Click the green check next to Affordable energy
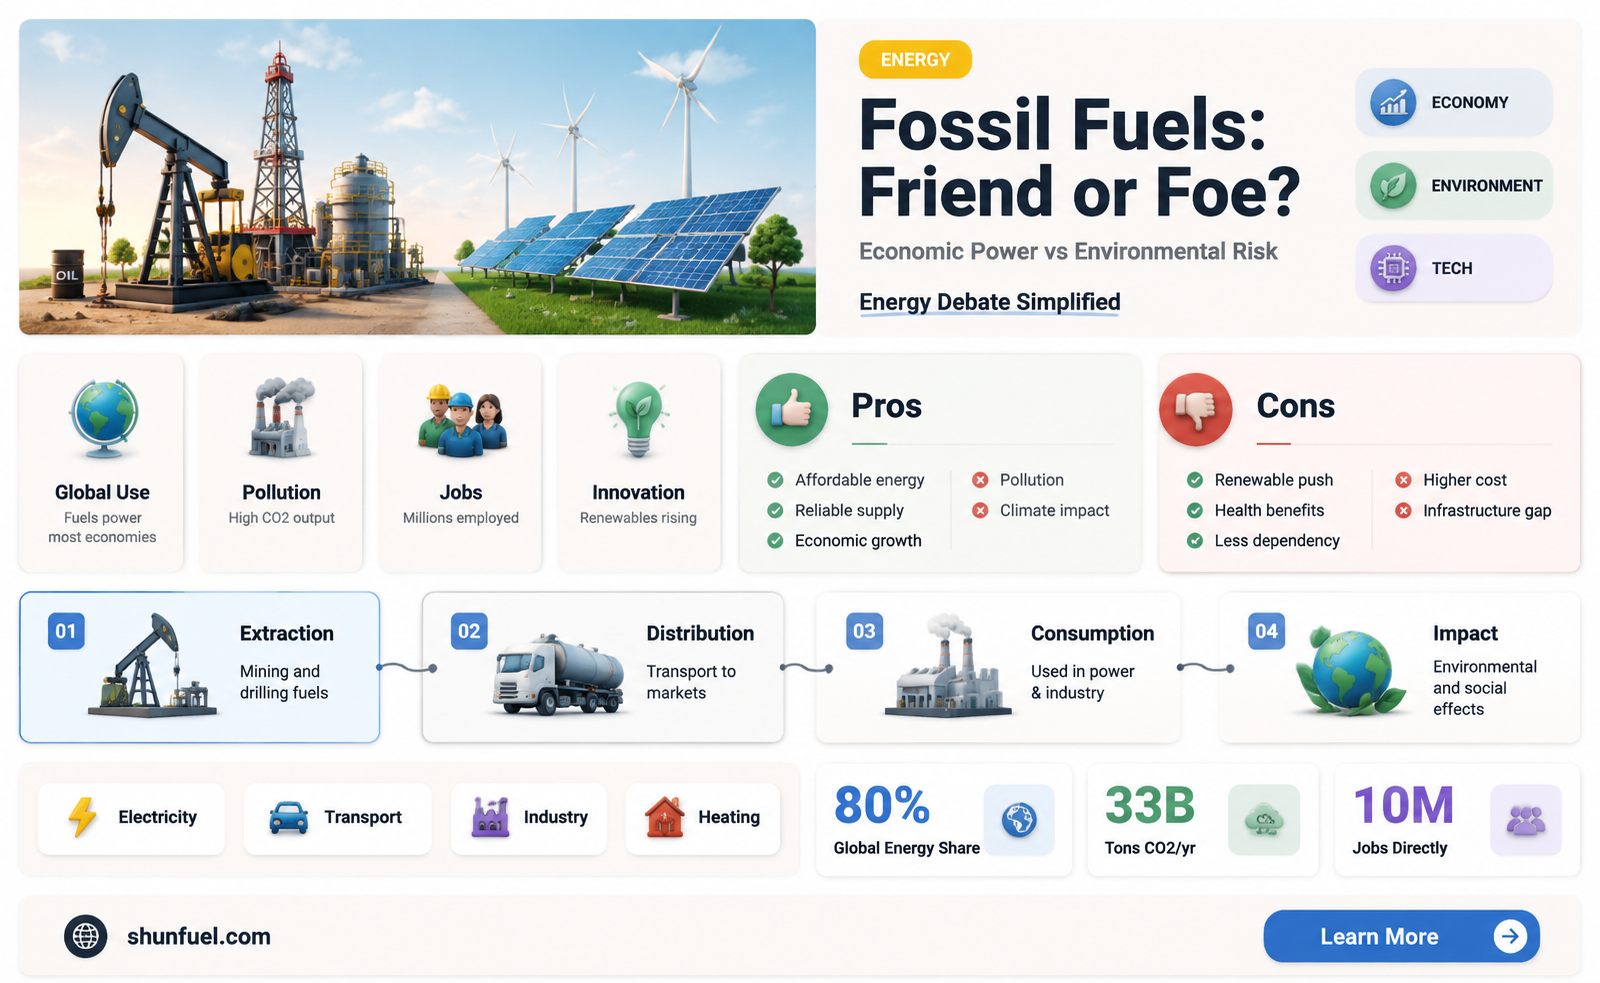The image size is (1600, 983). pyautogui.click(x=775, y=480)
